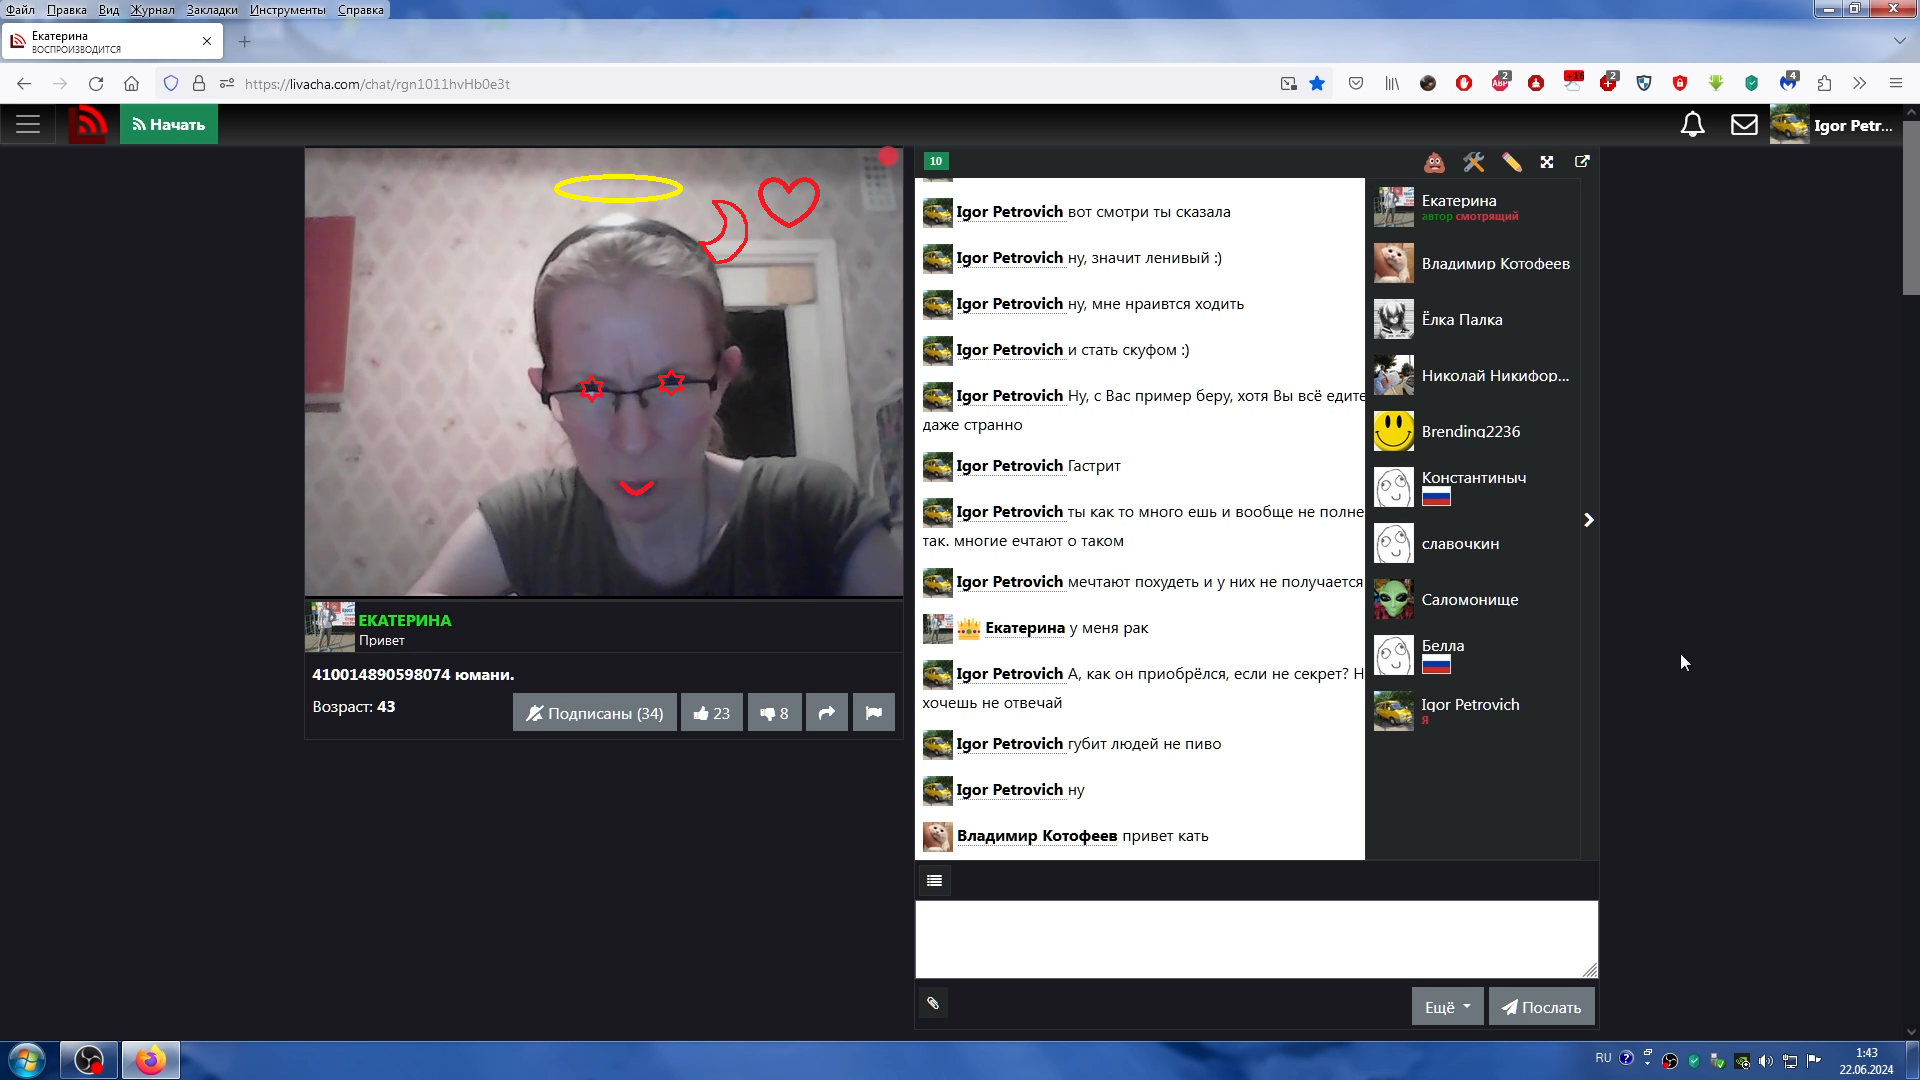Click the attachment paperclip icon
This screenshot has height=1080, width=1920.
(x=933, y=1003)
